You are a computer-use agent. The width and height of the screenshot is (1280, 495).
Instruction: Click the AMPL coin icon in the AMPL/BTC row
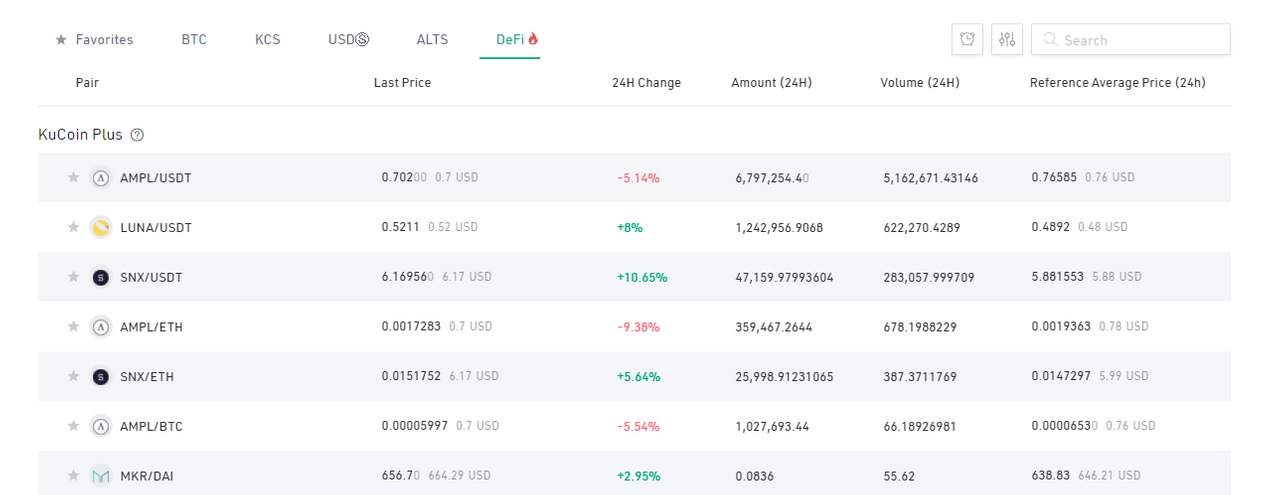tap(101, 426)
